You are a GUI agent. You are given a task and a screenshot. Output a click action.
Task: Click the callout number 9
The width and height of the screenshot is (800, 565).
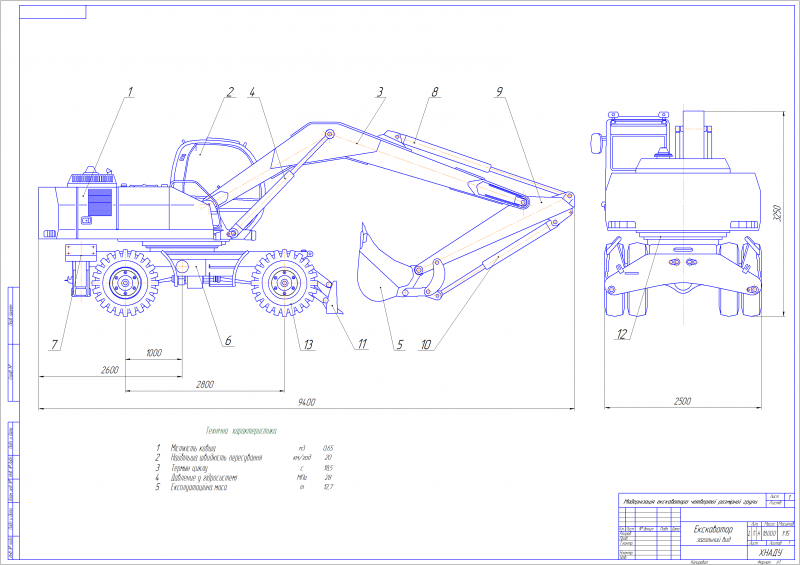point(499,92)
